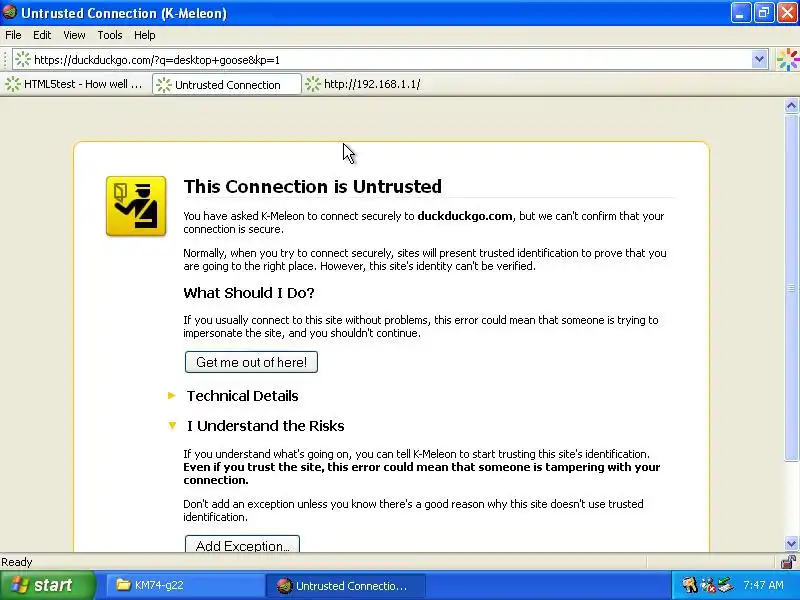Open the KM74-g22 folder taskbar button
800x600 pixels.
pos(185,585)
